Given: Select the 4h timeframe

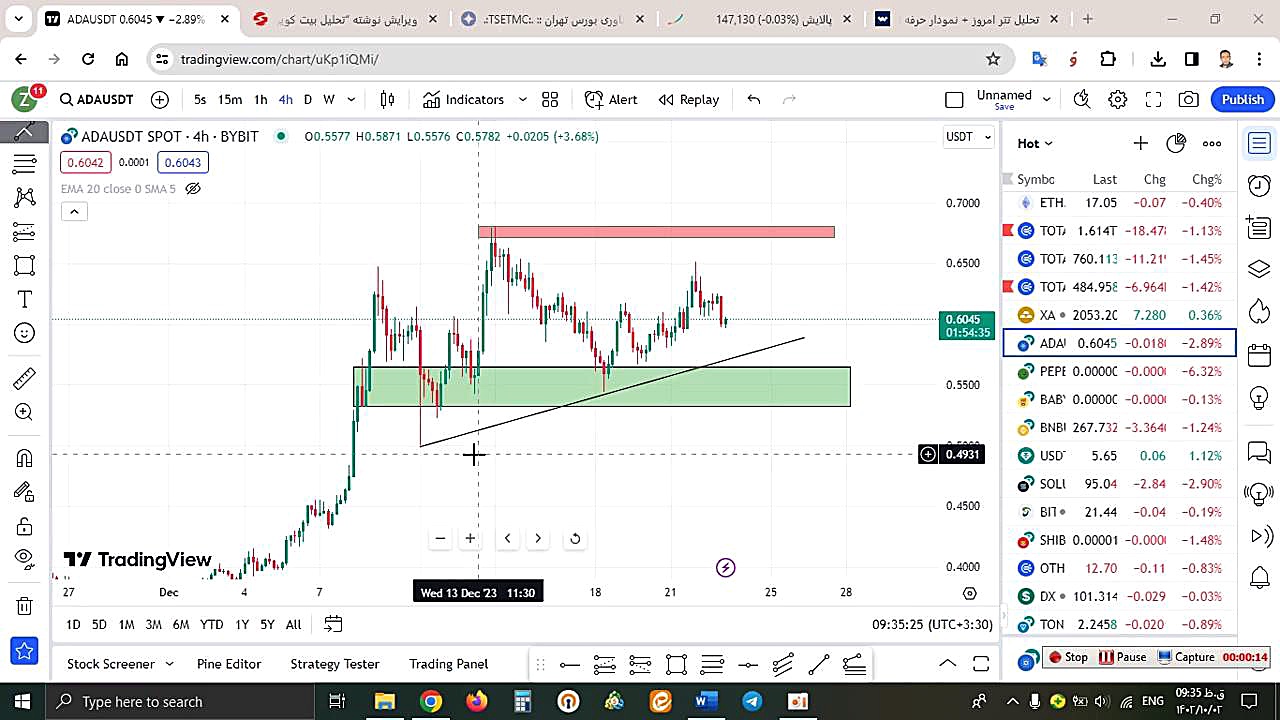Looking at the screenshot, I should pos(286,99).
